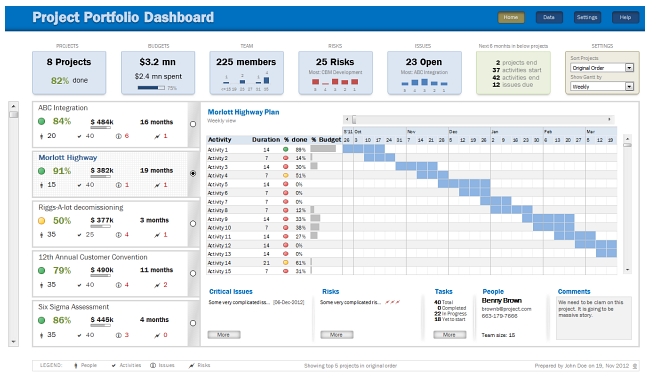Select the 12th Annual Customer Convention radio button
Screen dimensions: 663x378
193,273
